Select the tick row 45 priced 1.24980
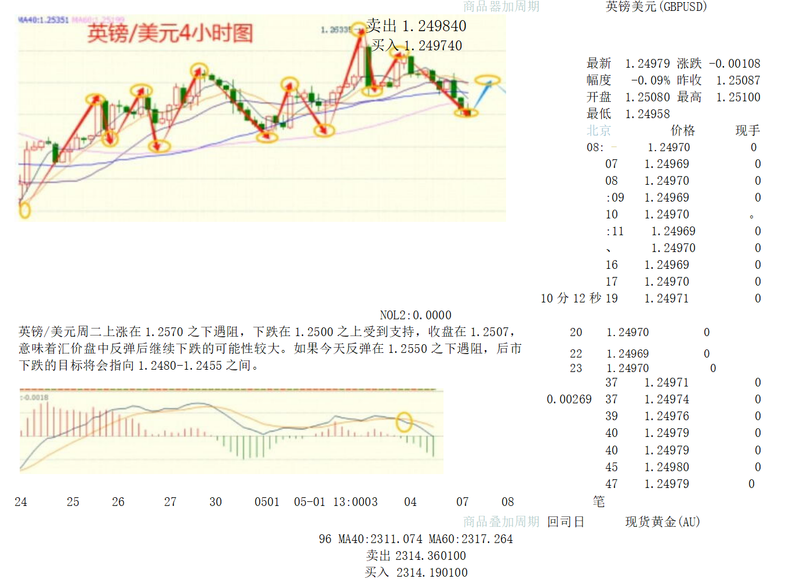 point(683,467)
